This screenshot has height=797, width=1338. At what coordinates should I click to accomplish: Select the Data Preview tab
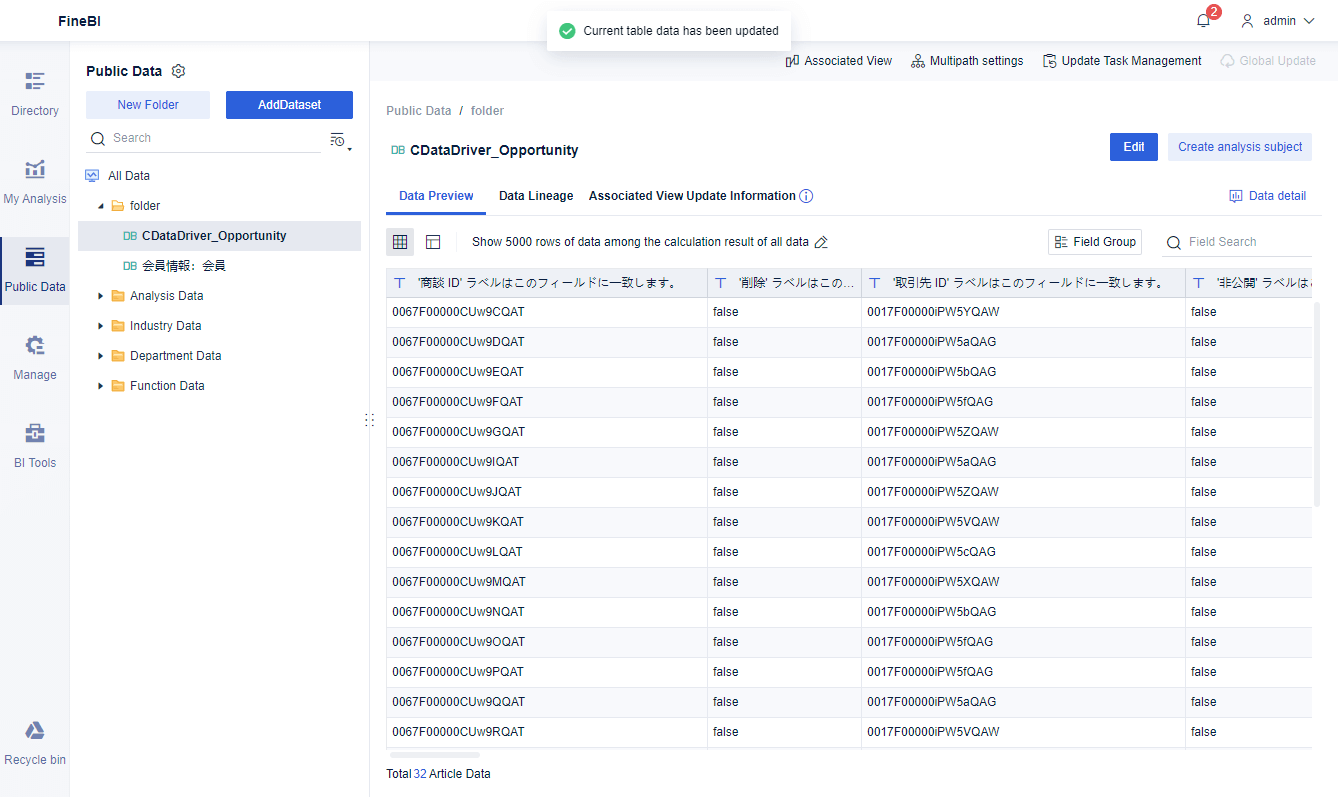(x=436, y=196)
